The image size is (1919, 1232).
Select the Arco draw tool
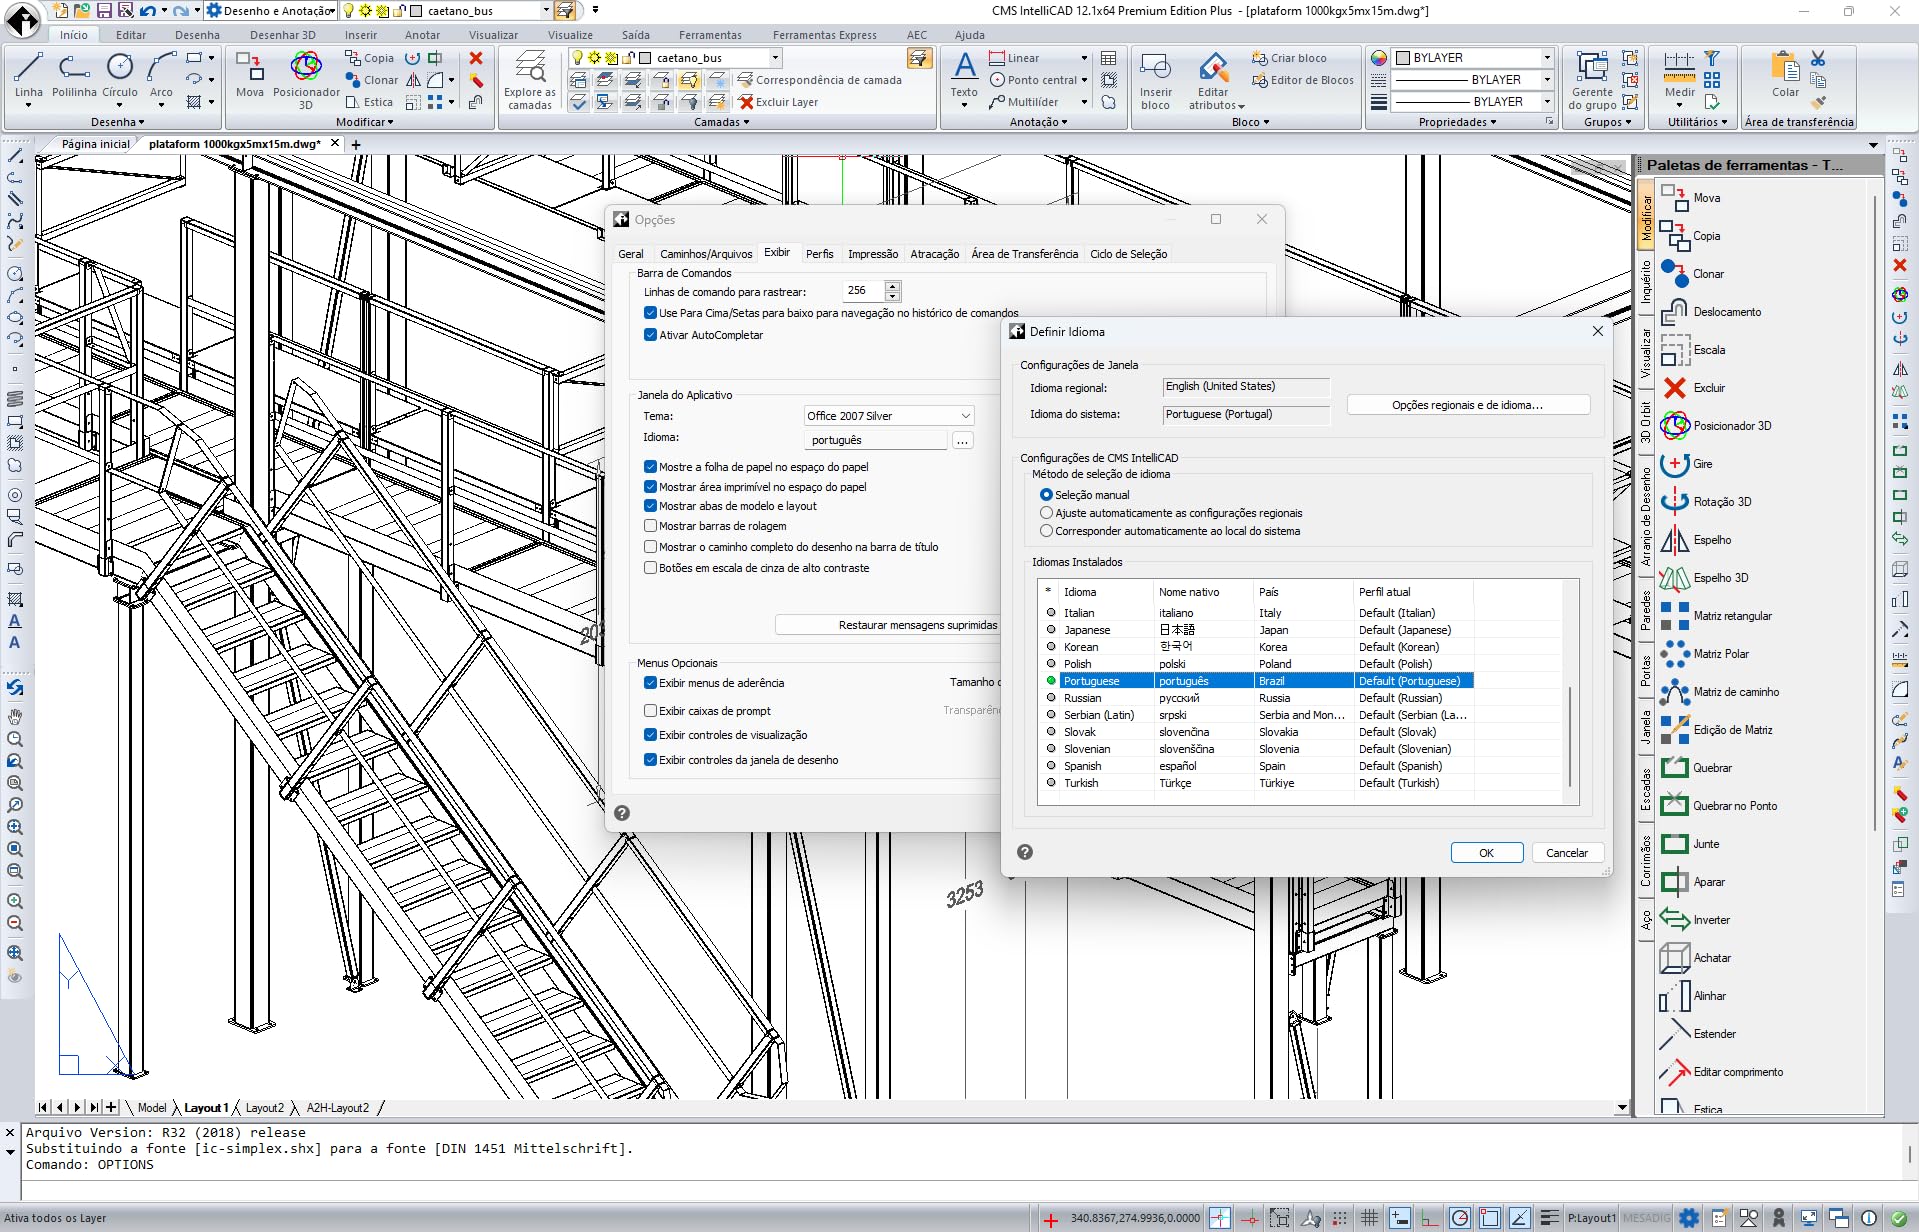point(161,77)
